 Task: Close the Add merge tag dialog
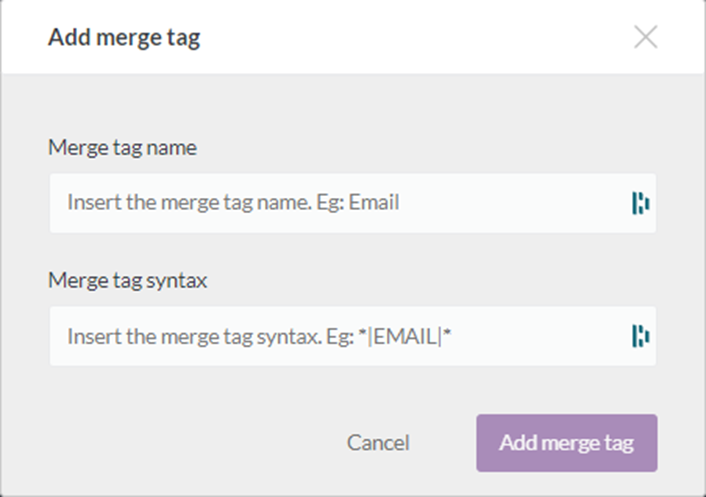(x=646, y=37)
